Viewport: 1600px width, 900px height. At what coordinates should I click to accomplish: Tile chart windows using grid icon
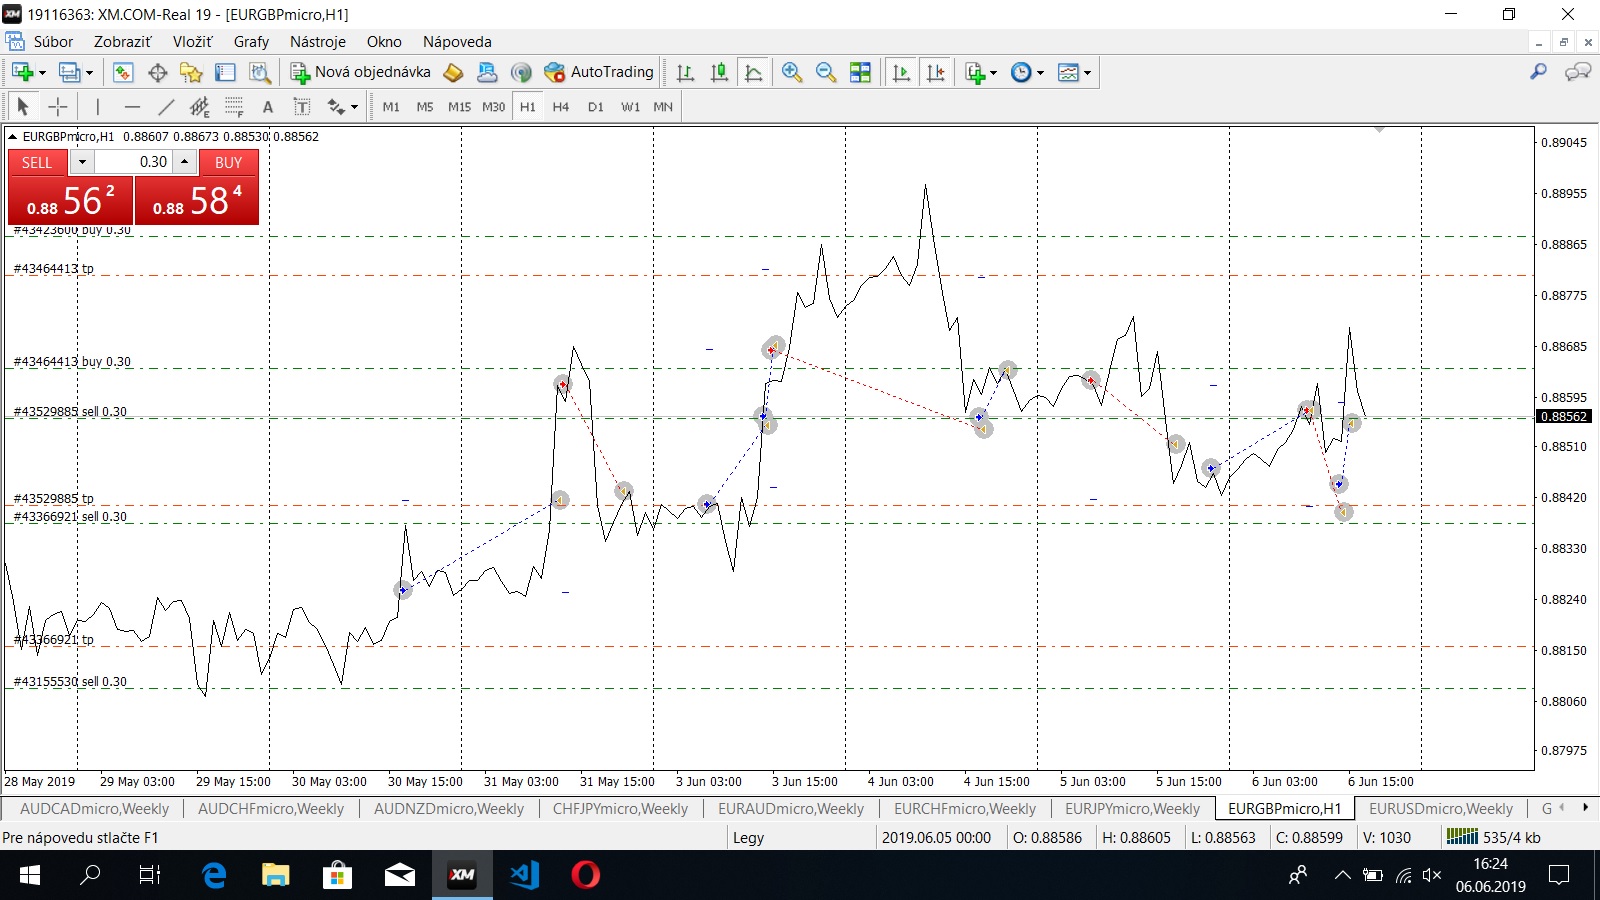(x=860, y=72)
